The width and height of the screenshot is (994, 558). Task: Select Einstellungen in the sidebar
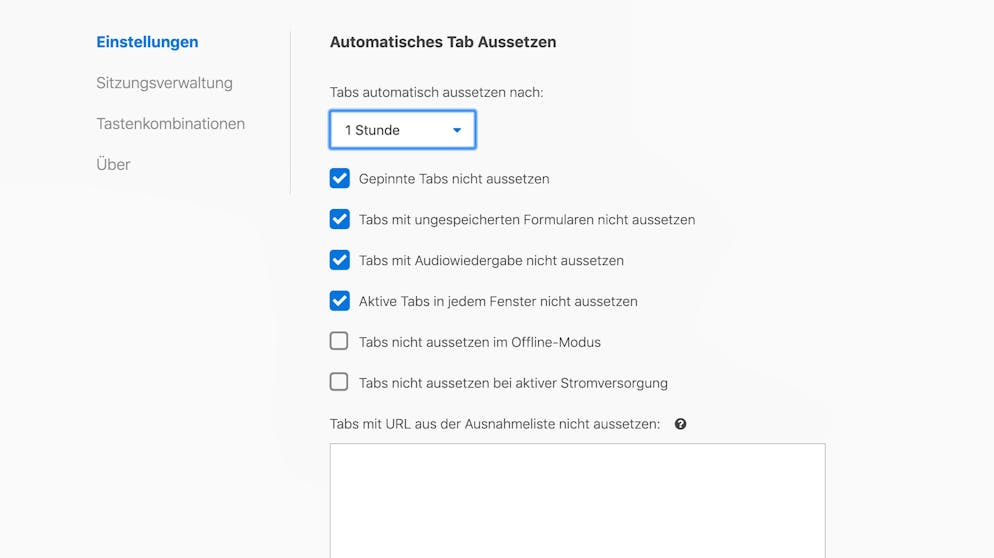147,42
